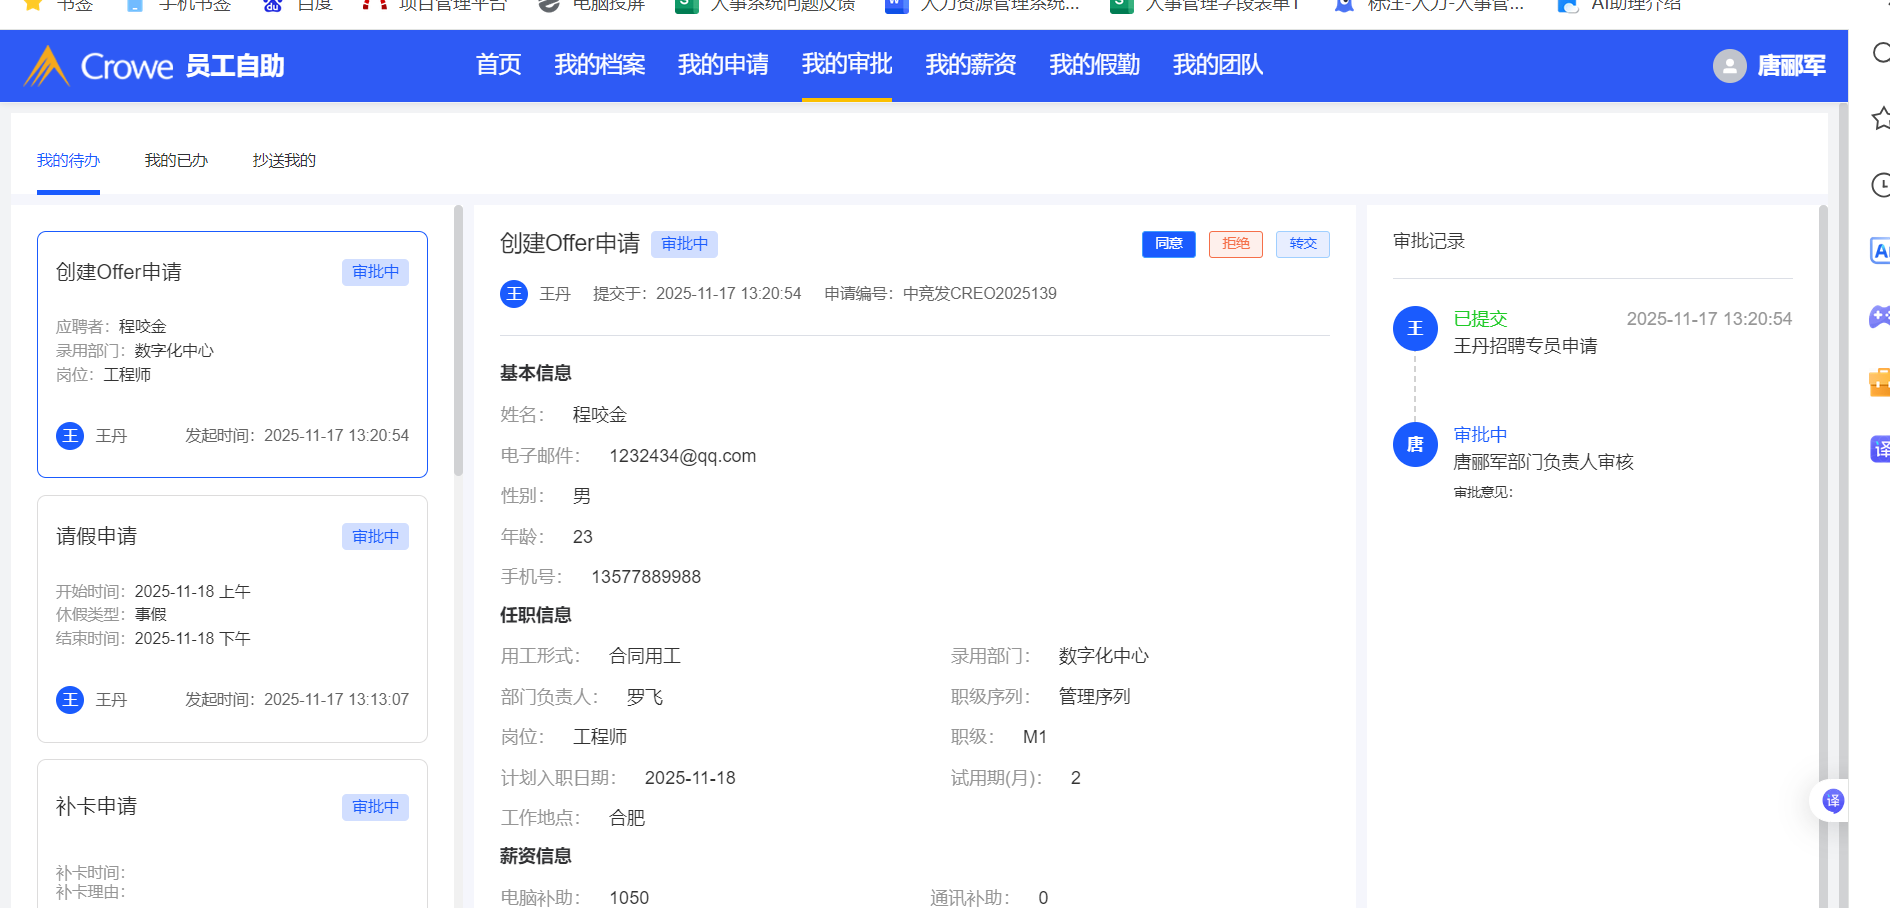Open the user avatar for 唐丽军
Screen dimensions: 1890x908
(x=1729, y=66)
